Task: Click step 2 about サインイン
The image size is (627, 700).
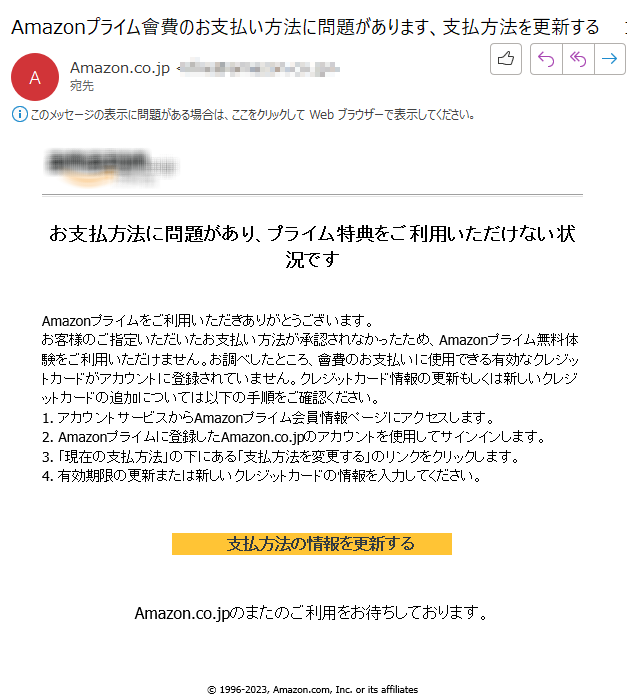Action: tap(293, 437)
